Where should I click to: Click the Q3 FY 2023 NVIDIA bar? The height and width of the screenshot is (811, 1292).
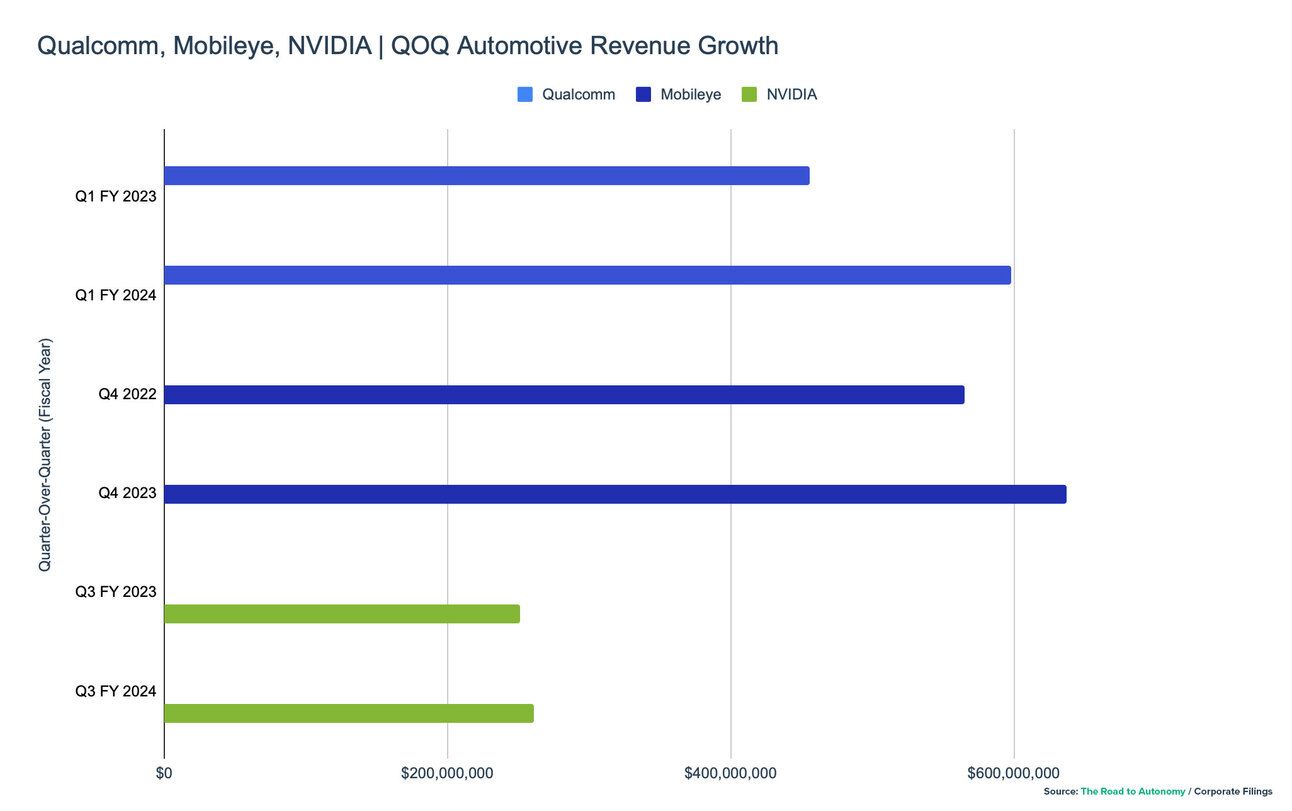[x=342, y=614]
